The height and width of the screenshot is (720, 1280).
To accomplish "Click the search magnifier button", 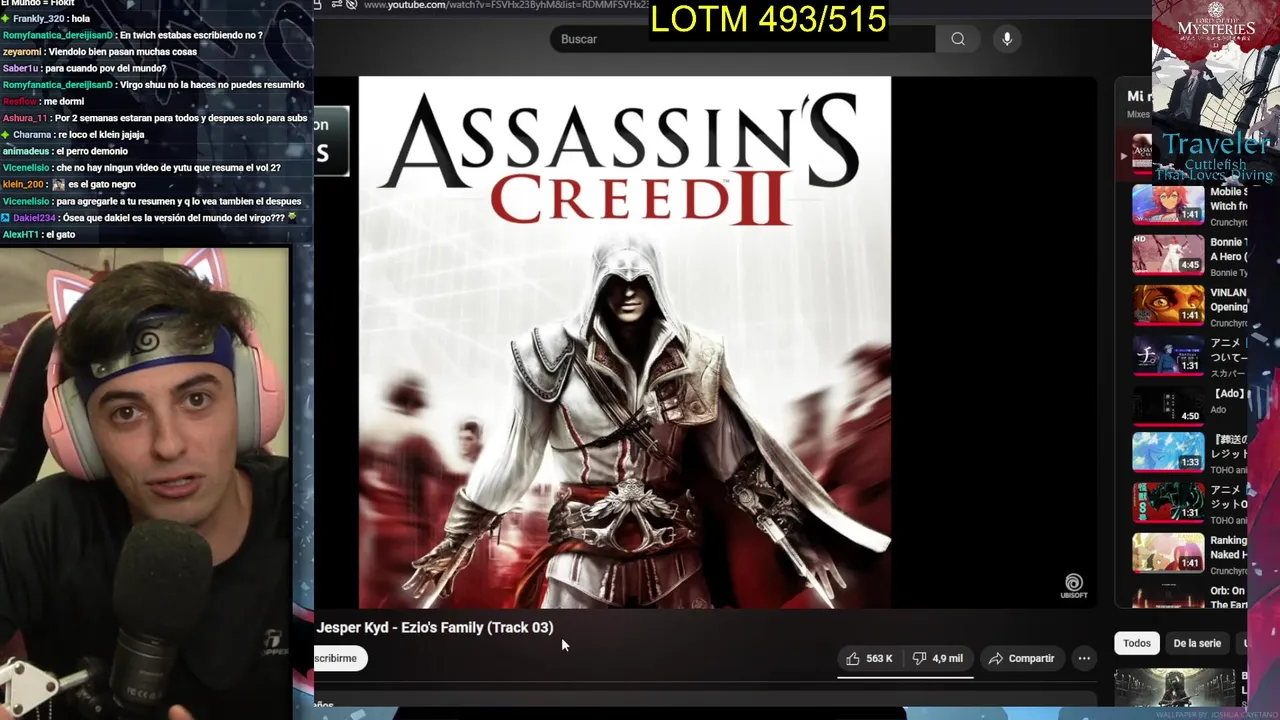I will click(x=958, y=39).
